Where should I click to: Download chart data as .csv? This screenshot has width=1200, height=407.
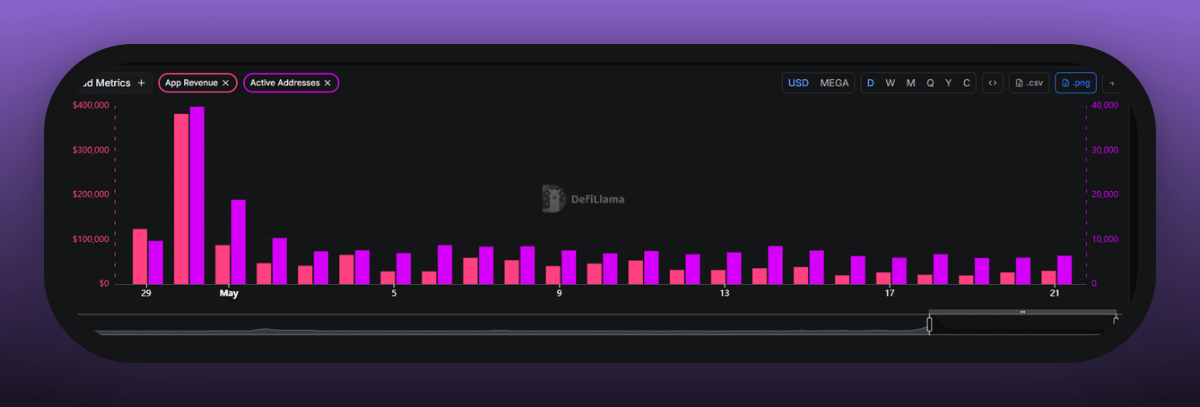[x=1028, y=83]
